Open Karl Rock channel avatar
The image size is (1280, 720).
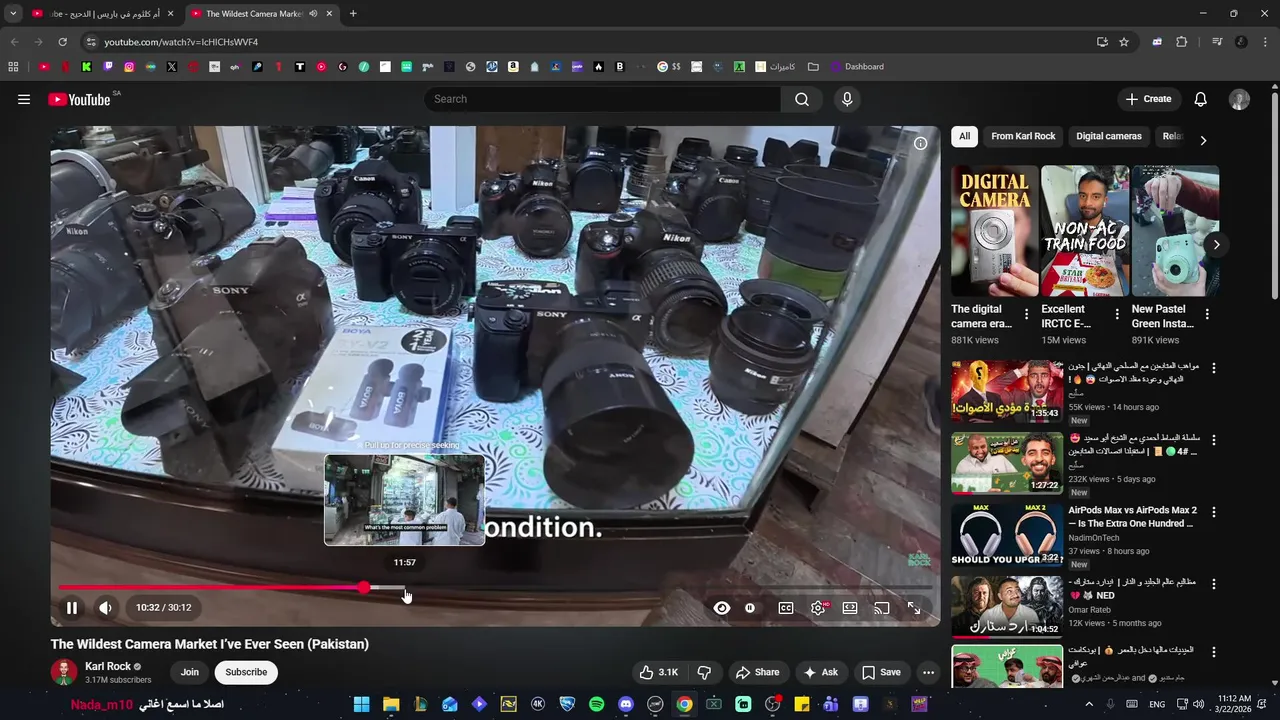[x=64, y=672]
